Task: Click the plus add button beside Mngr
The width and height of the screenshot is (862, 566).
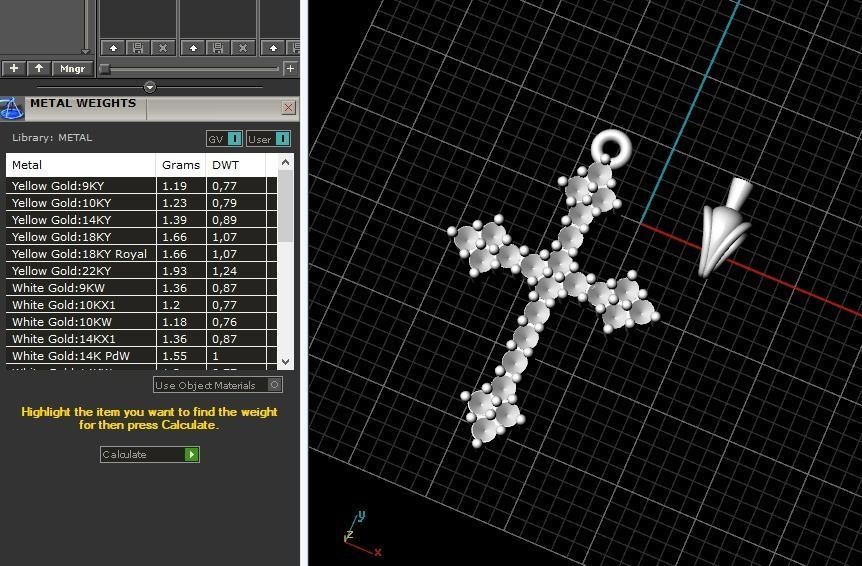Action: pos(14,68)
